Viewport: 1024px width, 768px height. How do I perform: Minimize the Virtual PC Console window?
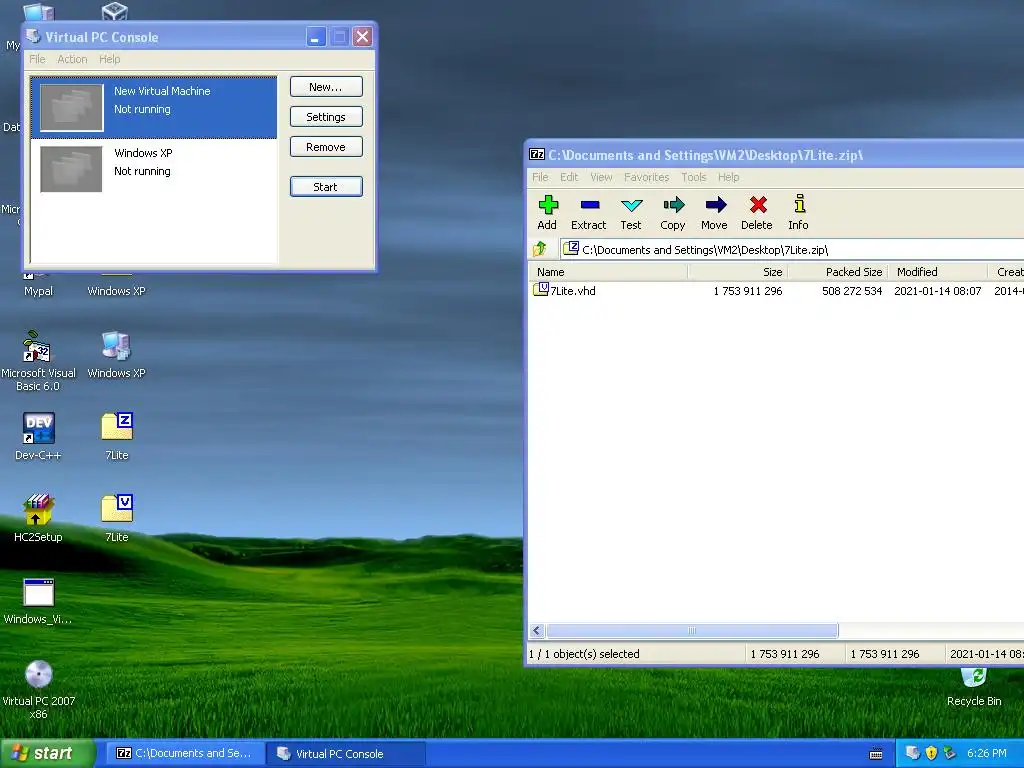tap(315, 37)
